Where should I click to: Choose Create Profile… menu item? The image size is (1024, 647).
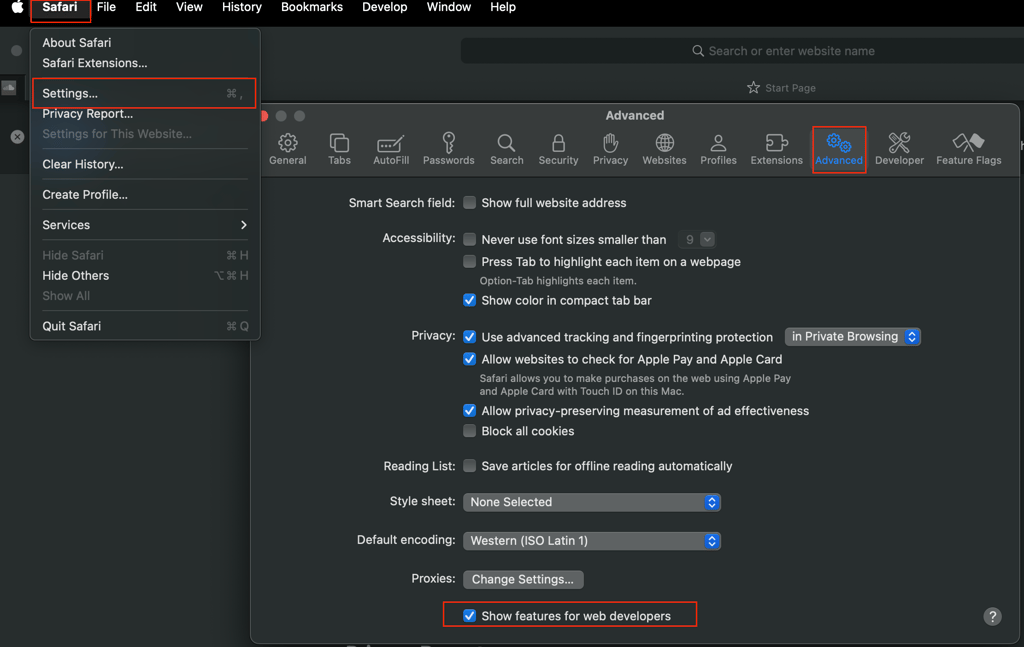click(x=145, y=195)
